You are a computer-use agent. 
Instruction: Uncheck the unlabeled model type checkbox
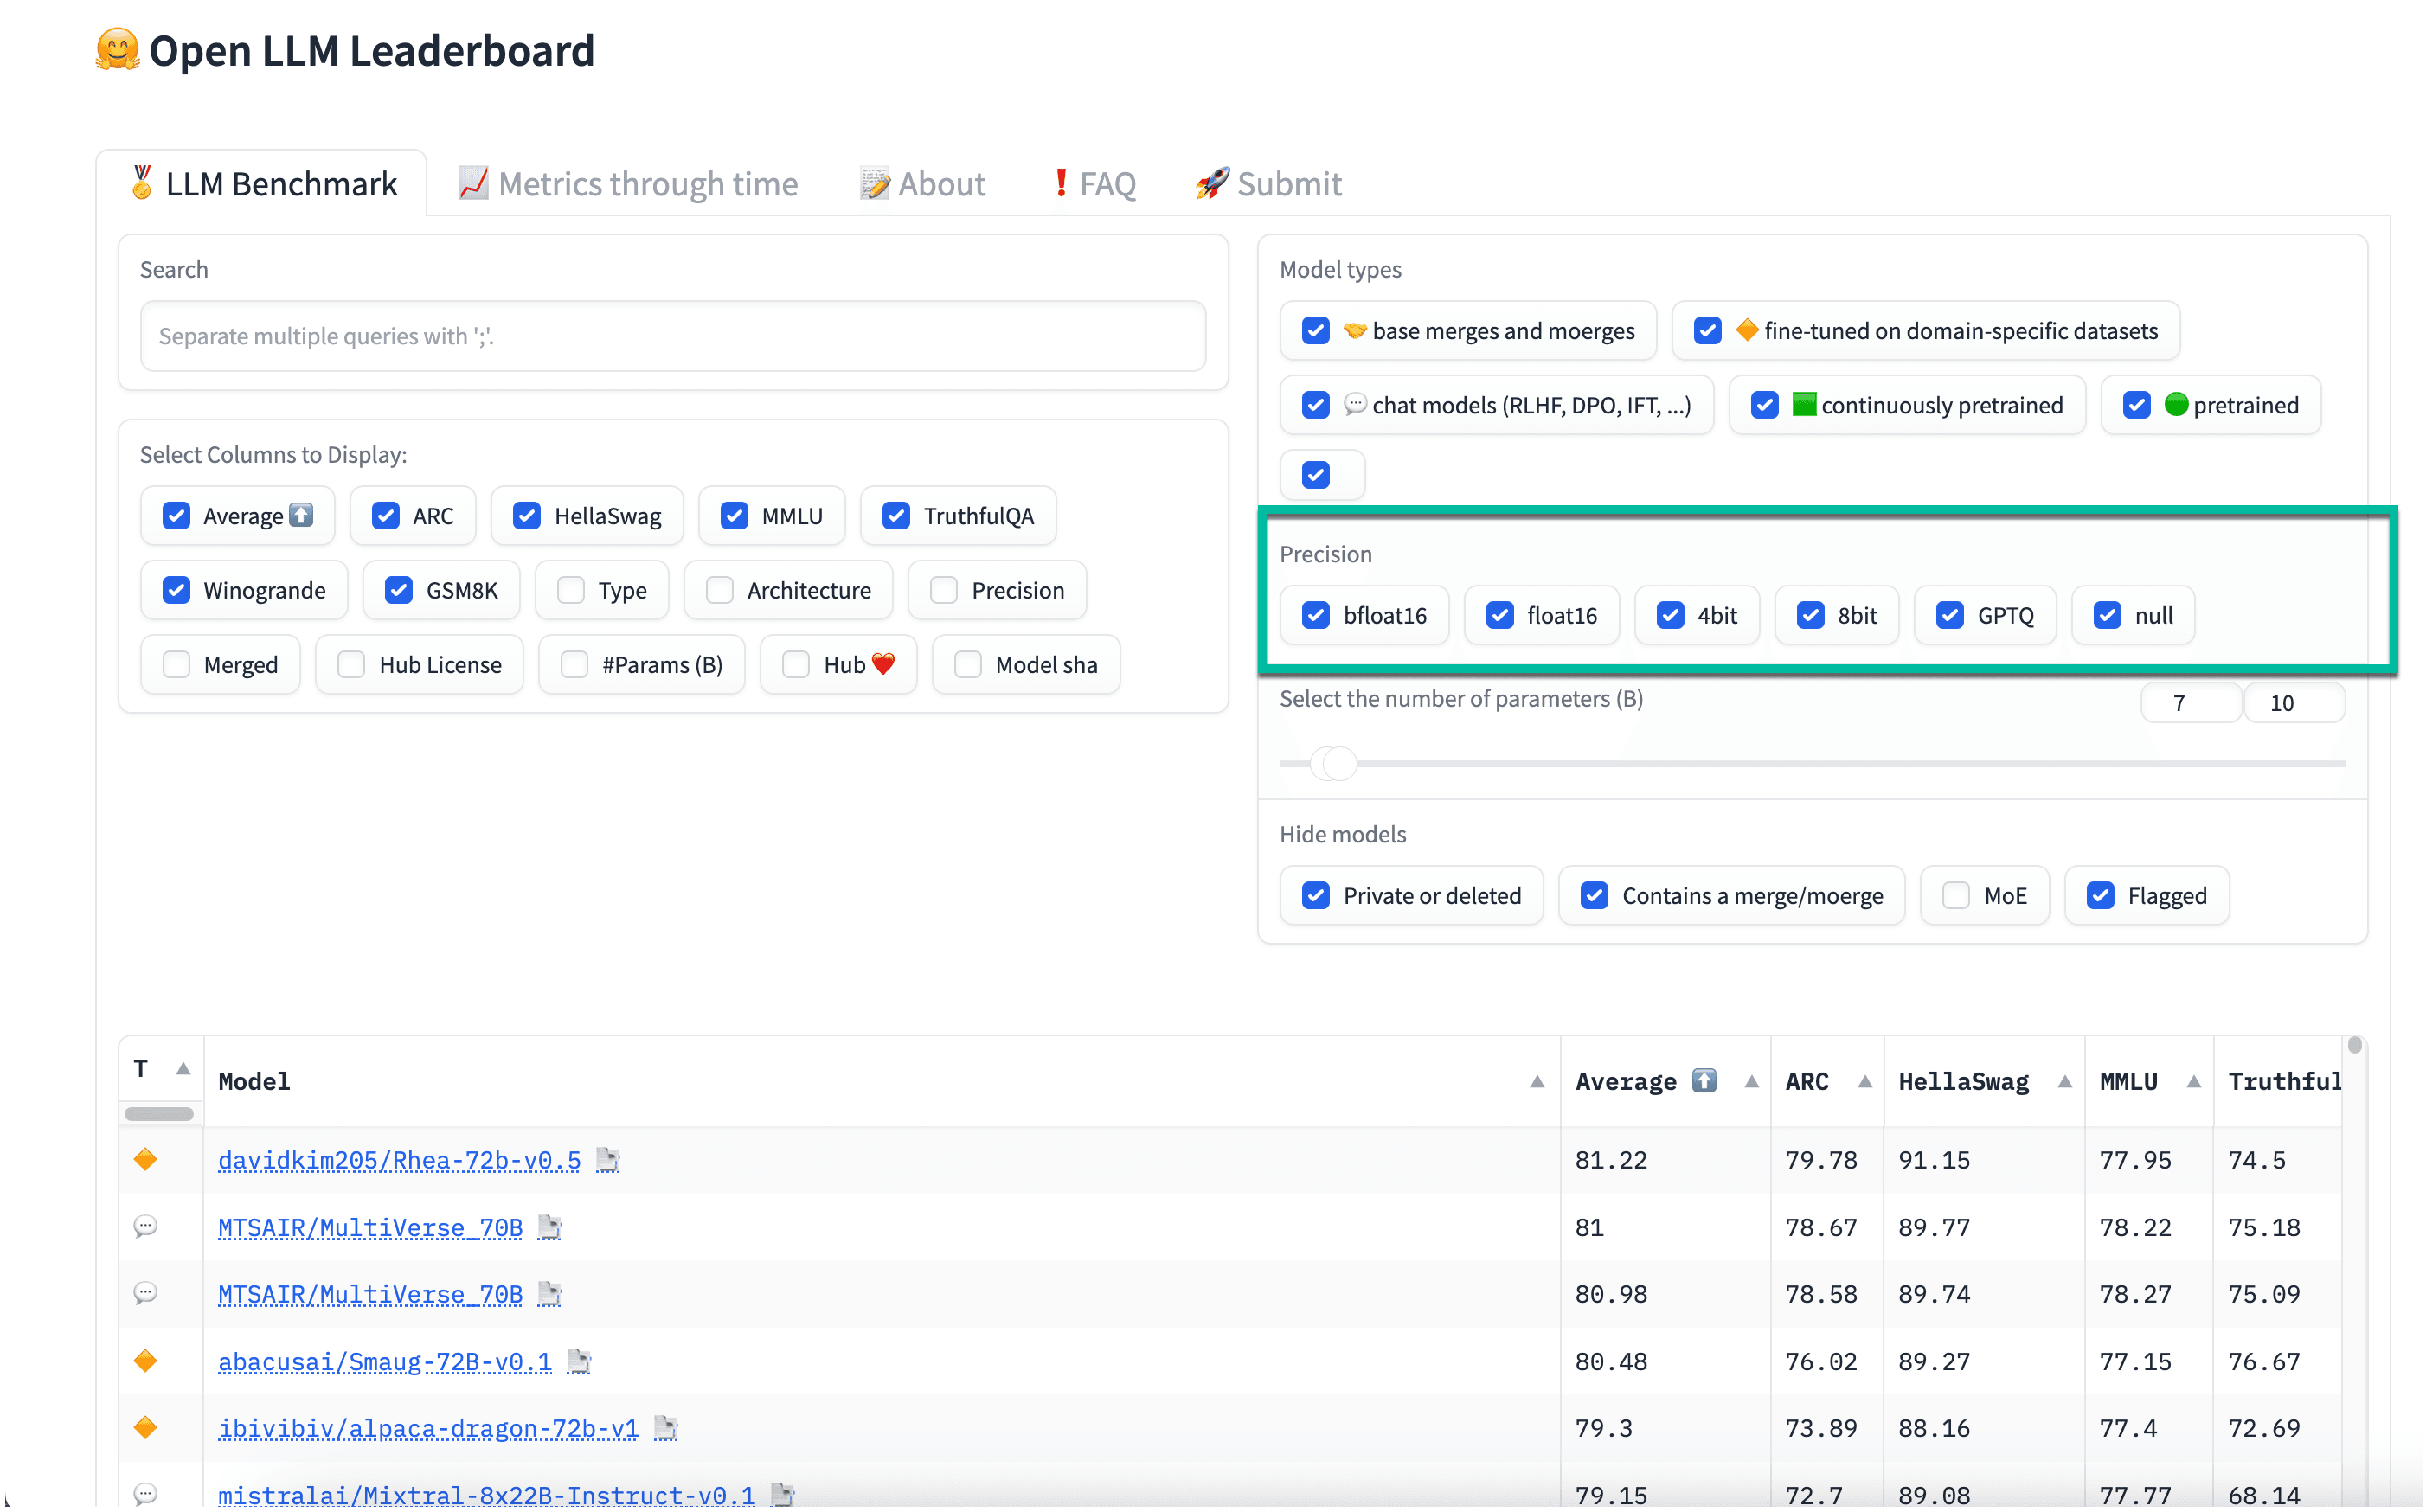pos(1317,475)
